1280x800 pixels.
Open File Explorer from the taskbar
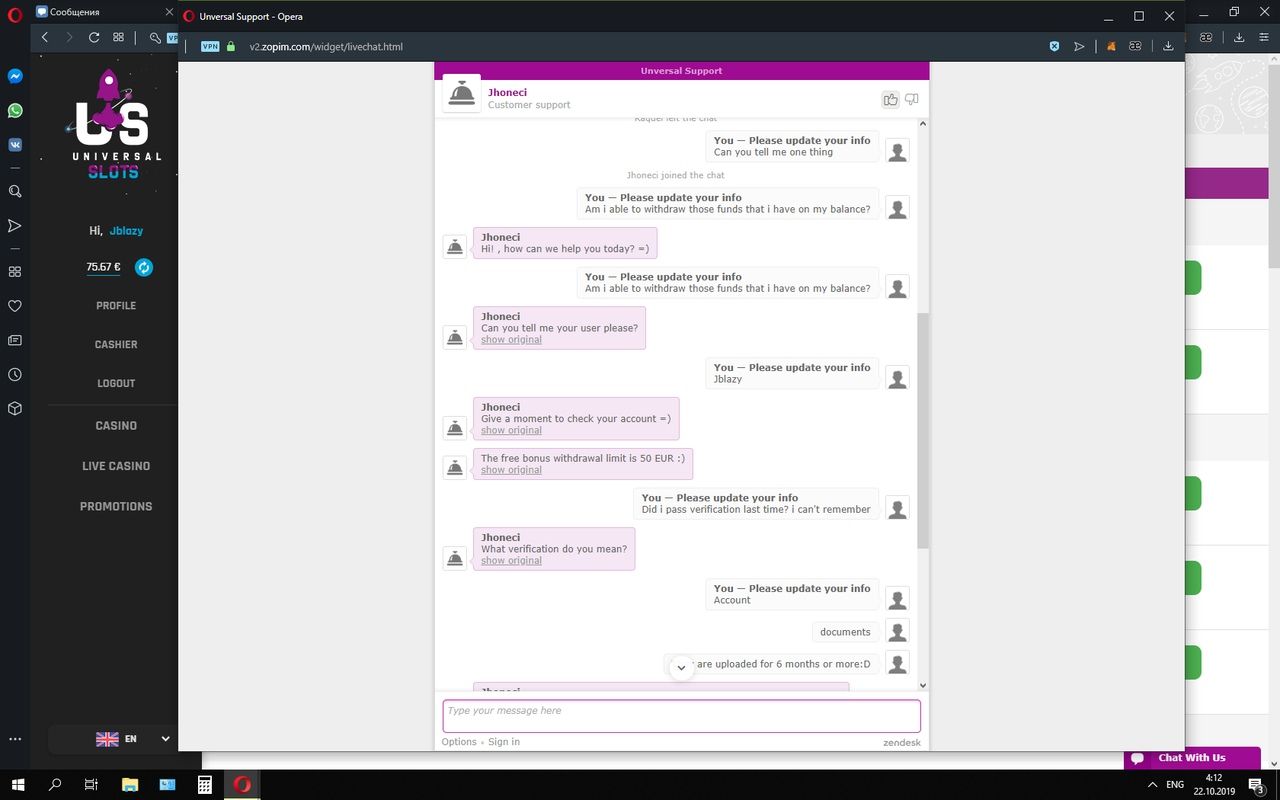129,785
